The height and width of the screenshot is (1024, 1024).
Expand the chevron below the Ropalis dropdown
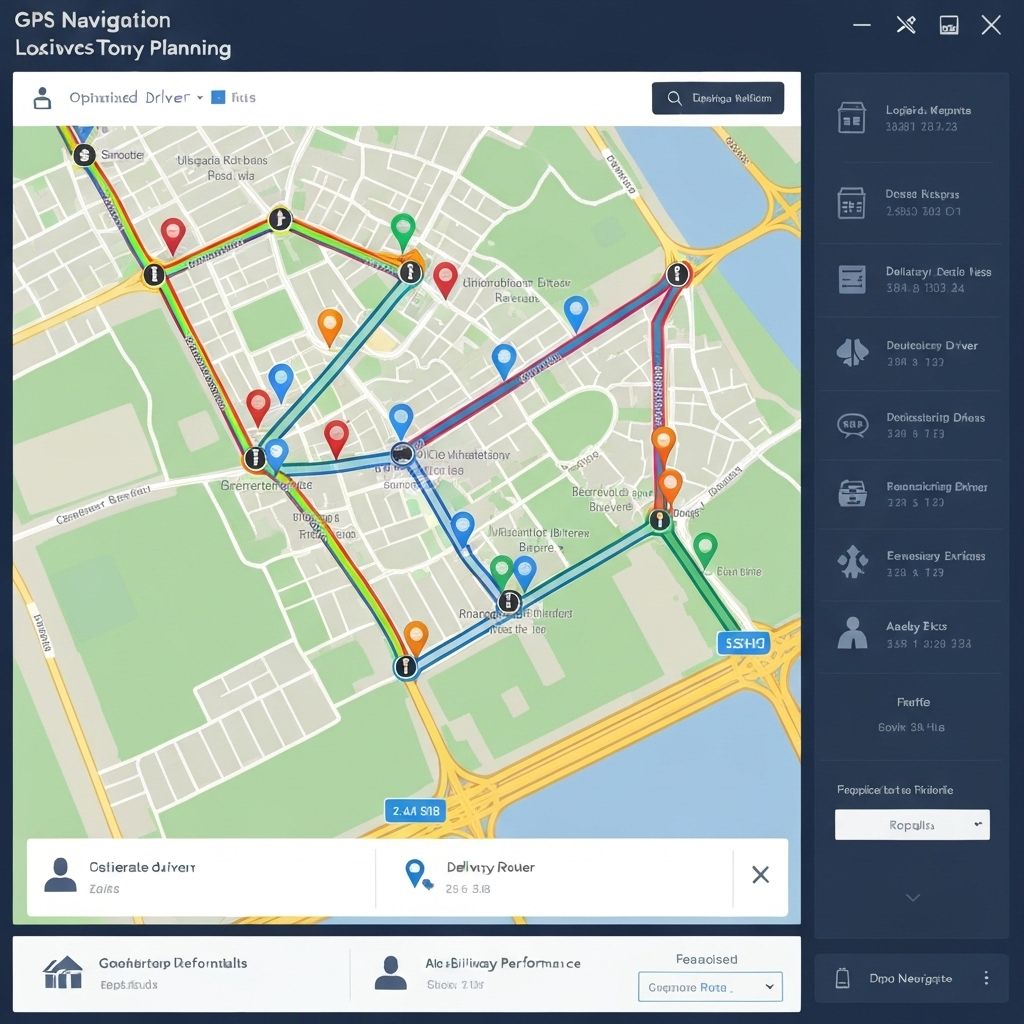click(x=912, y=898)
